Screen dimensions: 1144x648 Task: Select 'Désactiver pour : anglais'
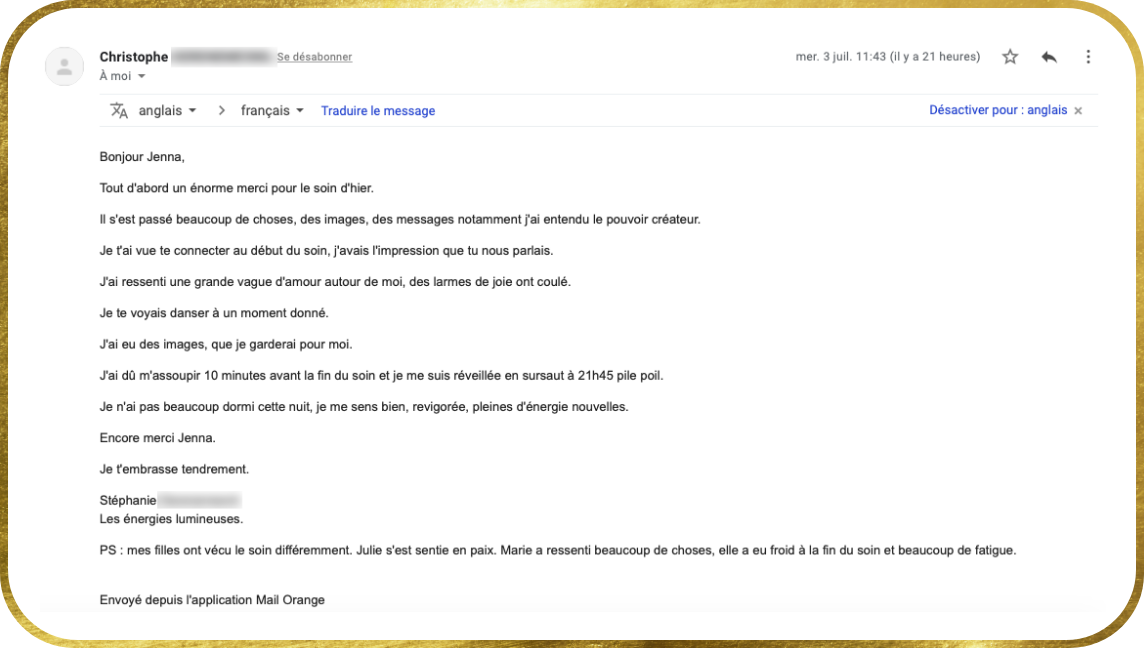tap(998, 110)
